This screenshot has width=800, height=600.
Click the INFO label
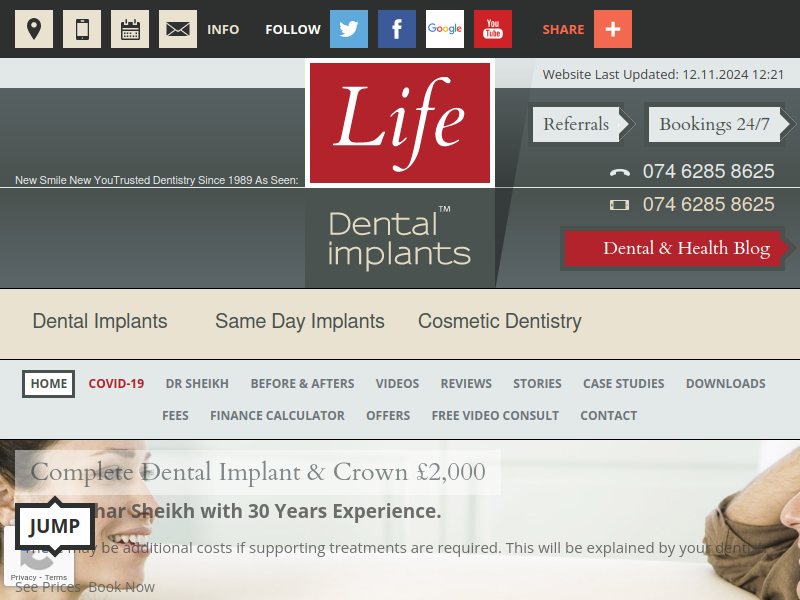tap(223, 30)
